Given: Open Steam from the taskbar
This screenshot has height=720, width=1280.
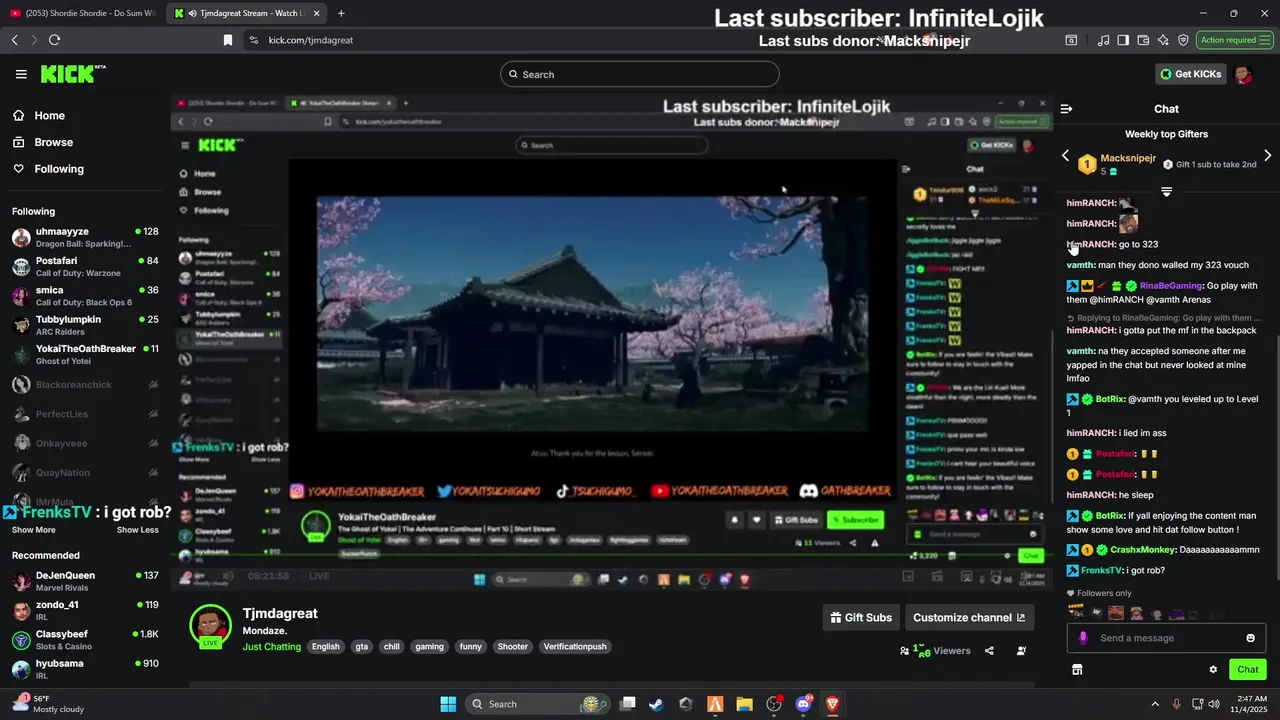Looking at the screenshot, I should pos(656,704).
